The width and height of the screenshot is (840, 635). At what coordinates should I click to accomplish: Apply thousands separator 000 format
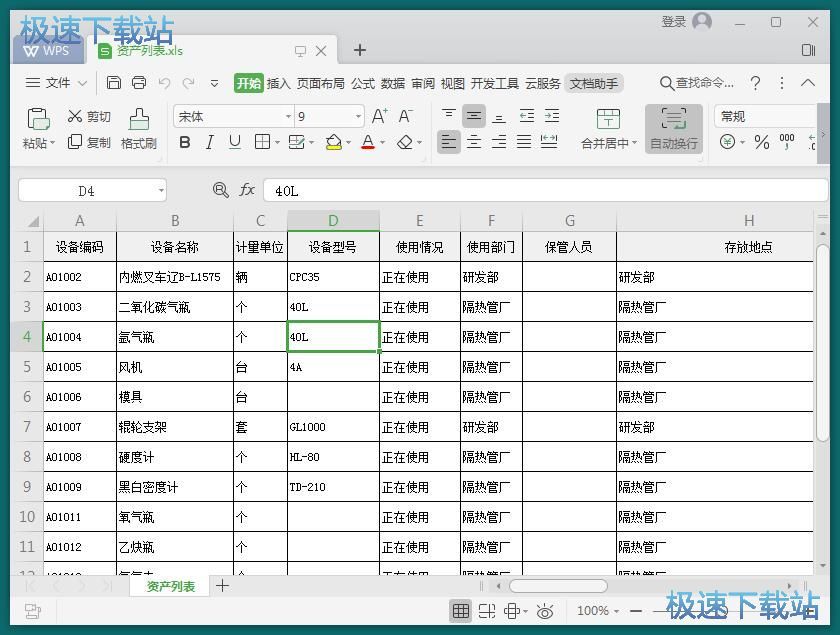point(786,141)
